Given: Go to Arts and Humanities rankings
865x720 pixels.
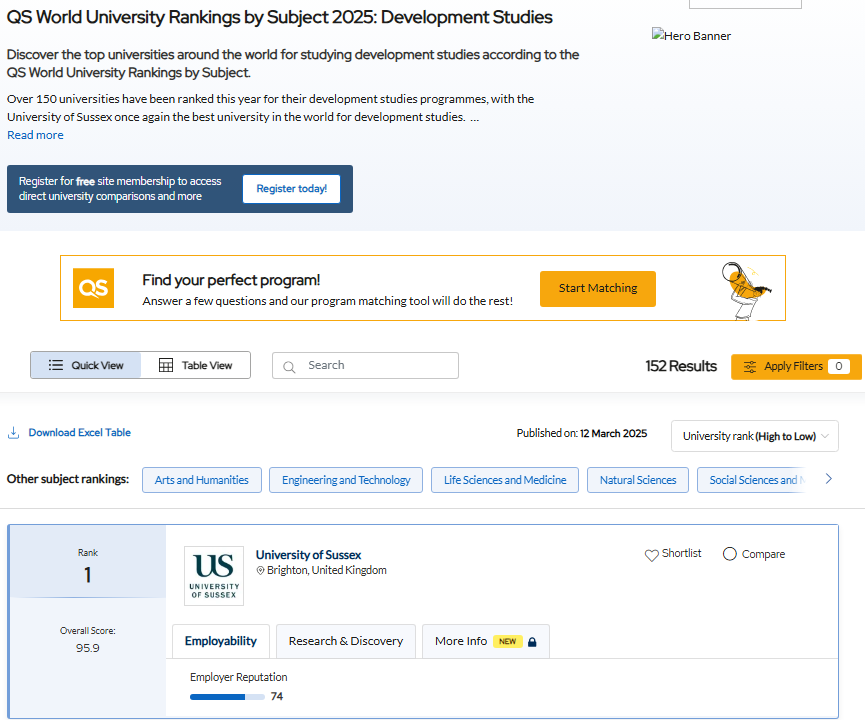Looking at the screenshot, I should 202,480.
